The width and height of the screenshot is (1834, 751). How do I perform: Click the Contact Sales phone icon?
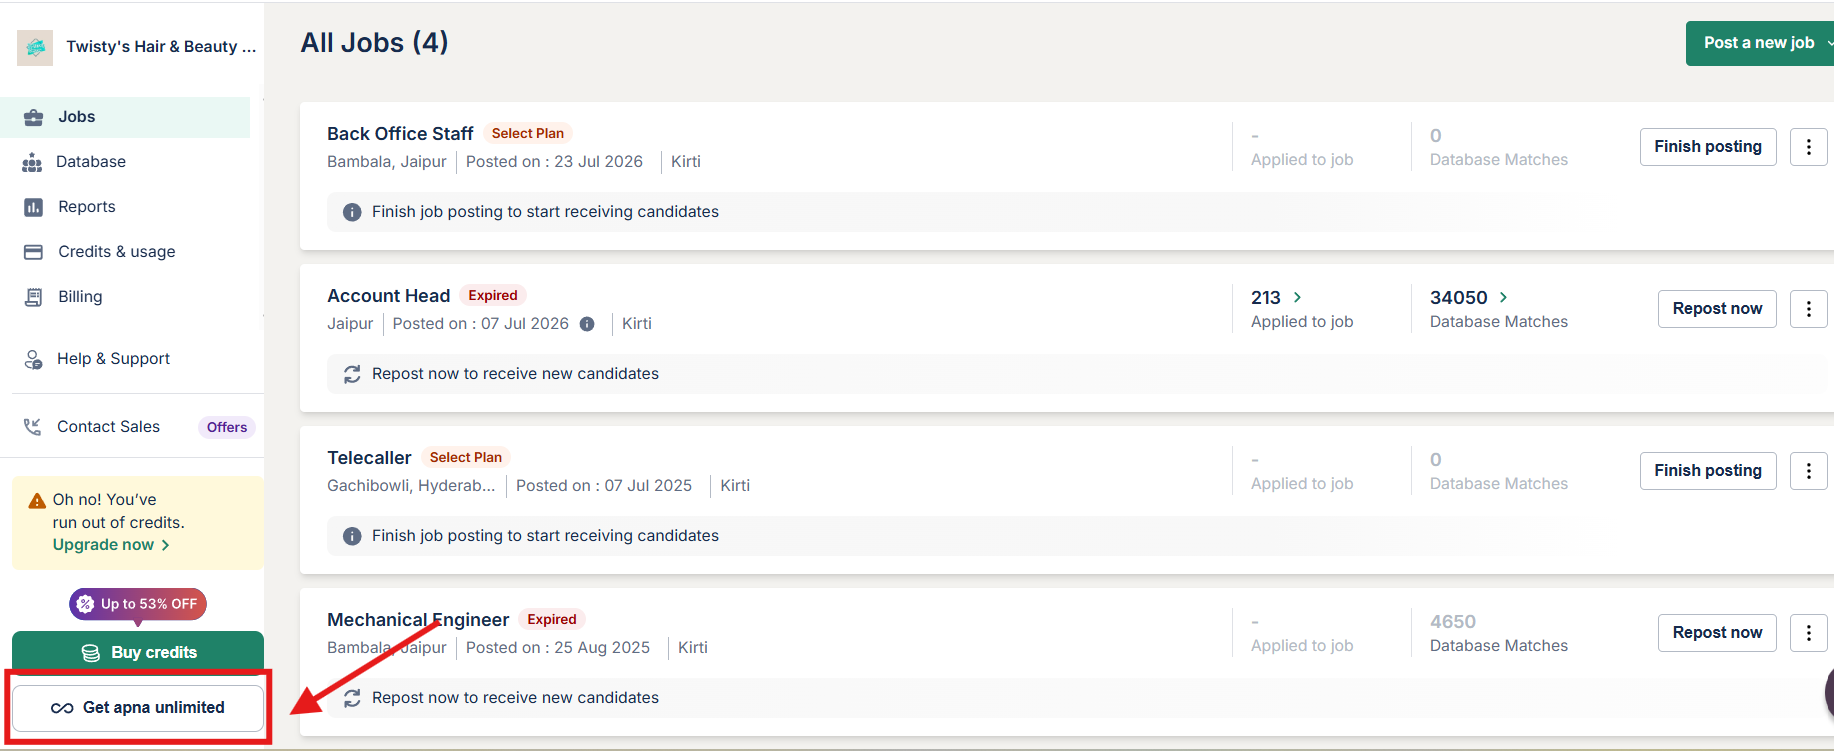(33, 427)
